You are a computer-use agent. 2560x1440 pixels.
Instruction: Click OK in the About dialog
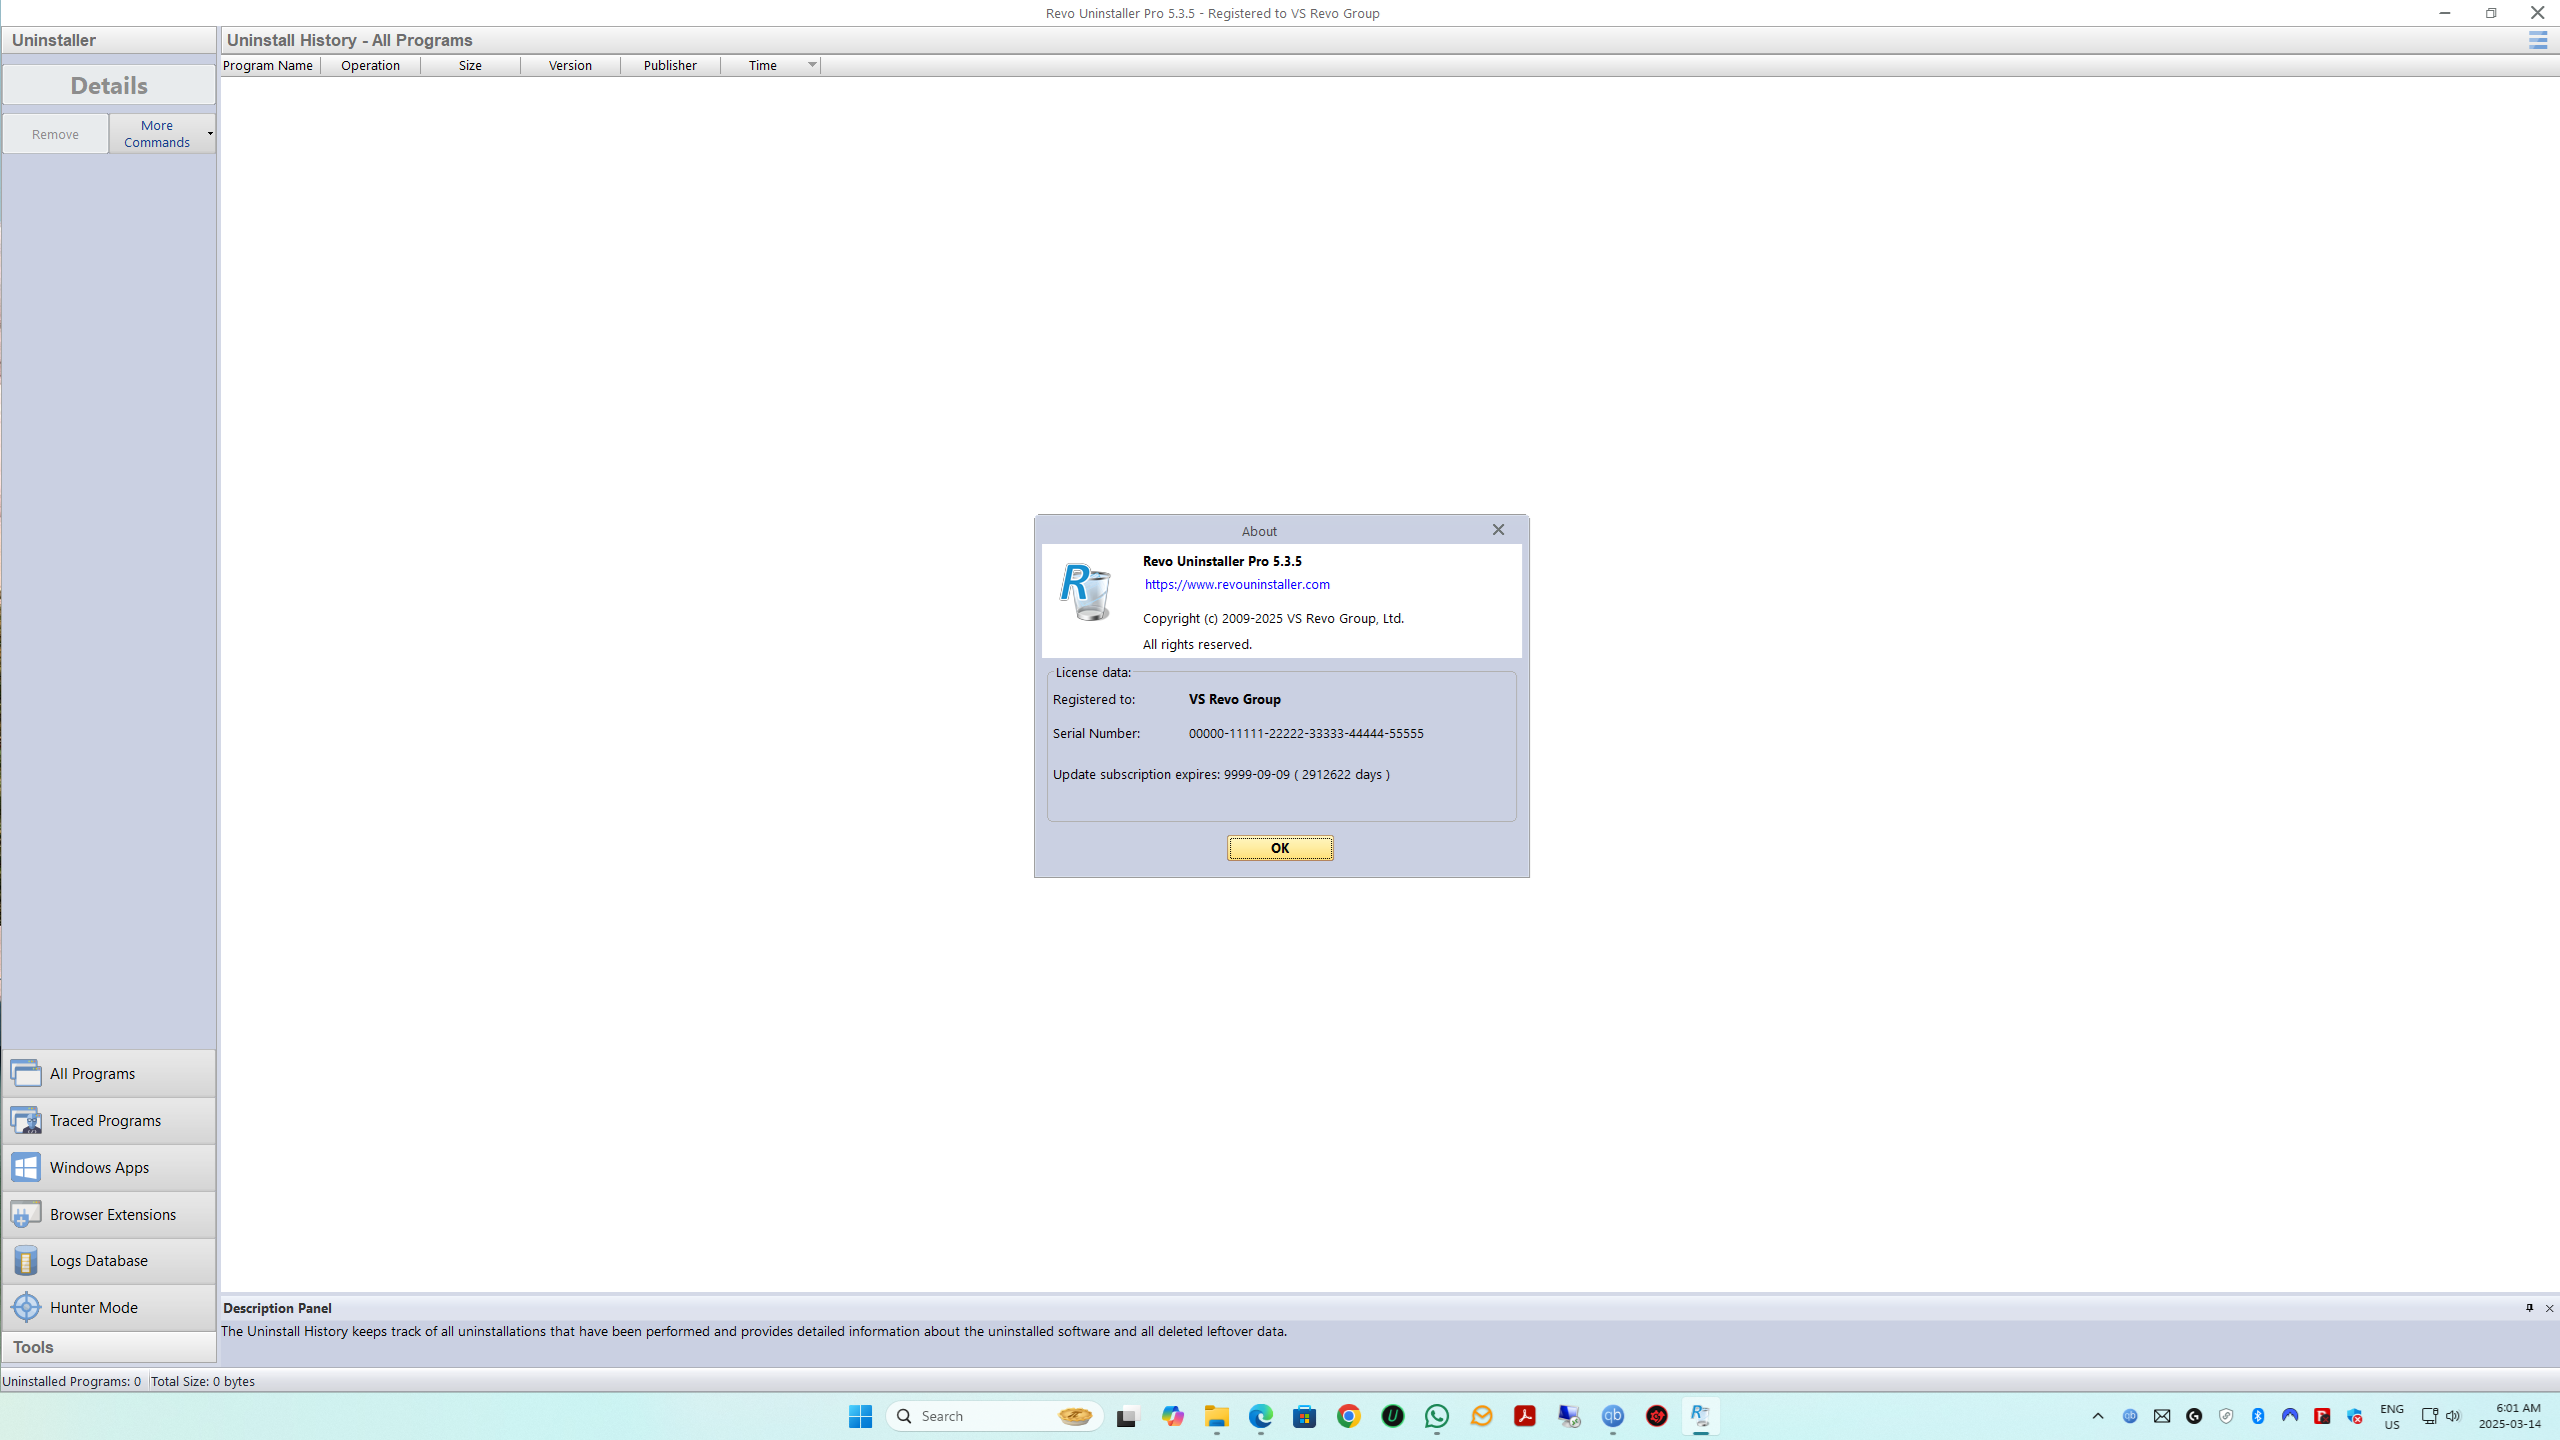point(1280,848)
